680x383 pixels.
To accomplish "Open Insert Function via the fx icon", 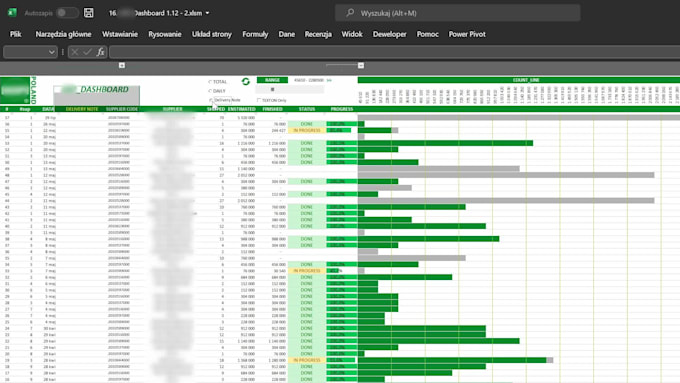I will 101,52.
